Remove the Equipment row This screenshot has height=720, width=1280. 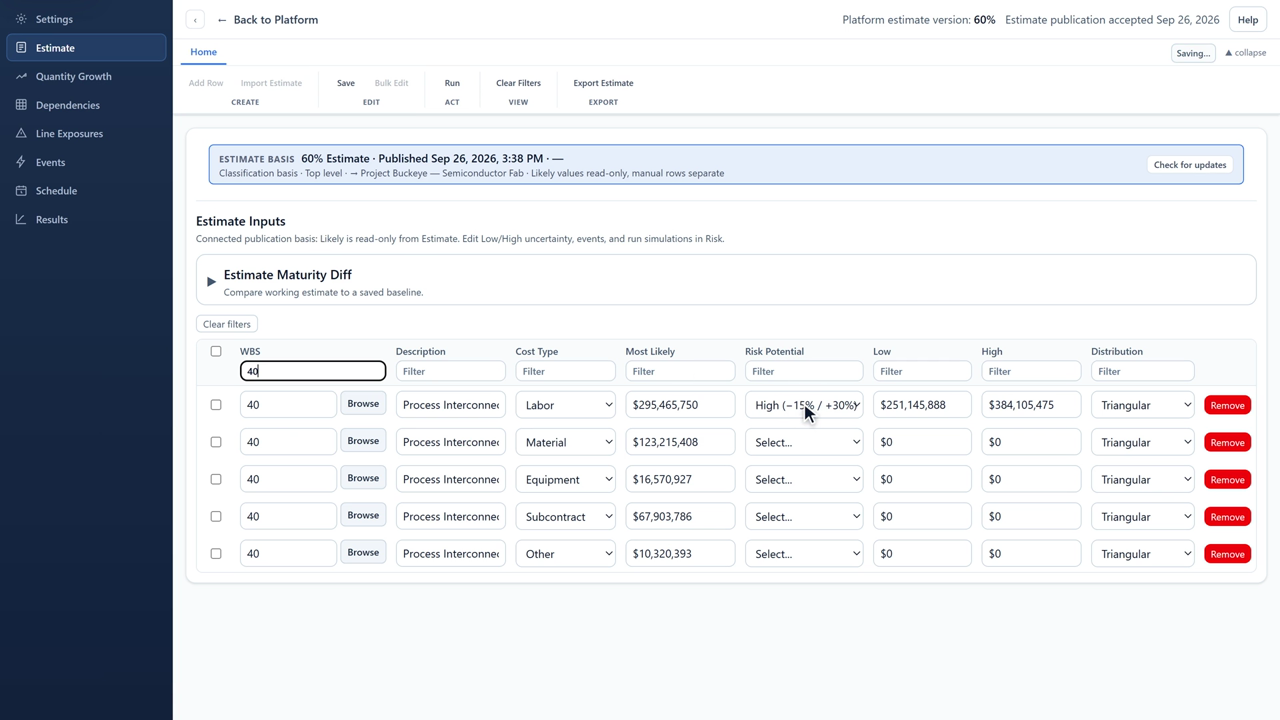coord(1227,480)
